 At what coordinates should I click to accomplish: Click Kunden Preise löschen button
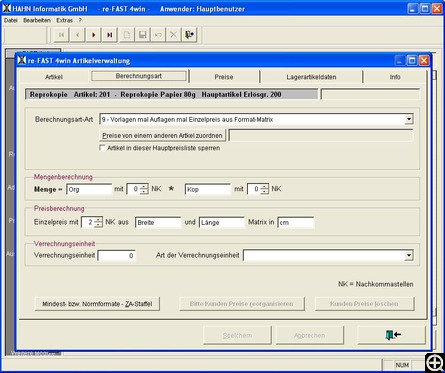tap(364, 304)
